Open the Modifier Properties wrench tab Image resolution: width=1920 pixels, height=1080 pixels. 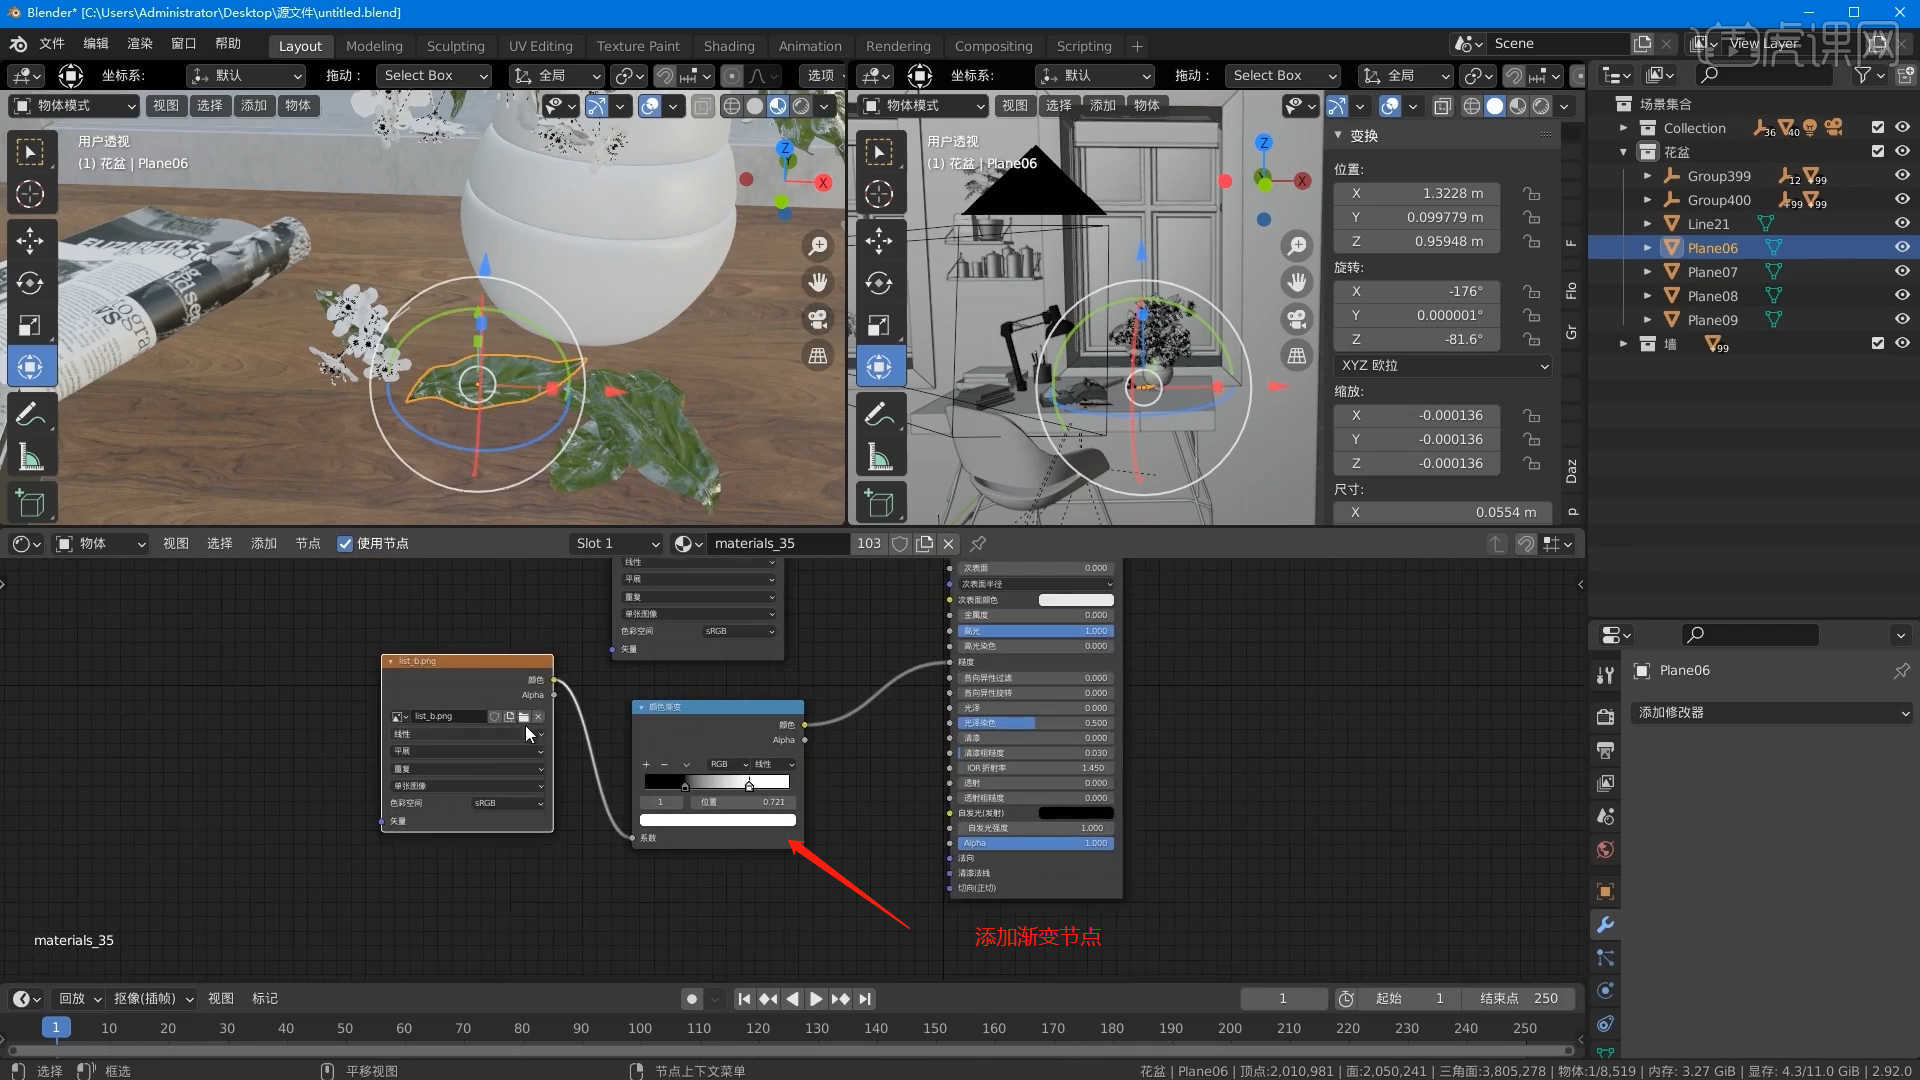click(x=1605, y=925)
